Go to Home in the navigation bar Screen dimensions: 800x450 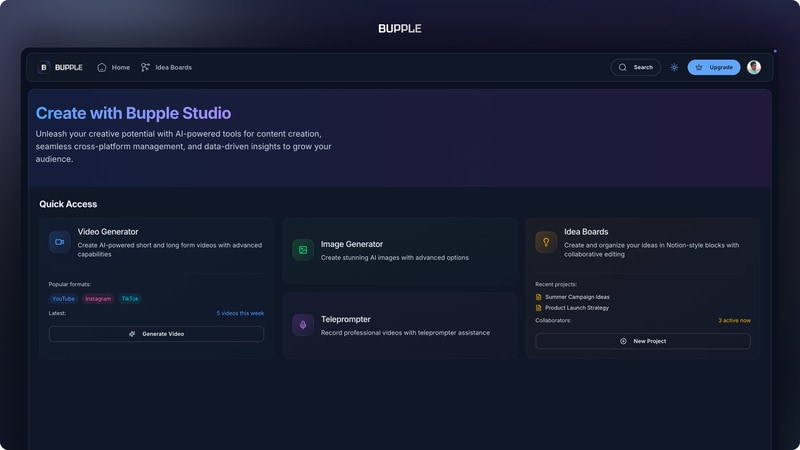(114, 68)
